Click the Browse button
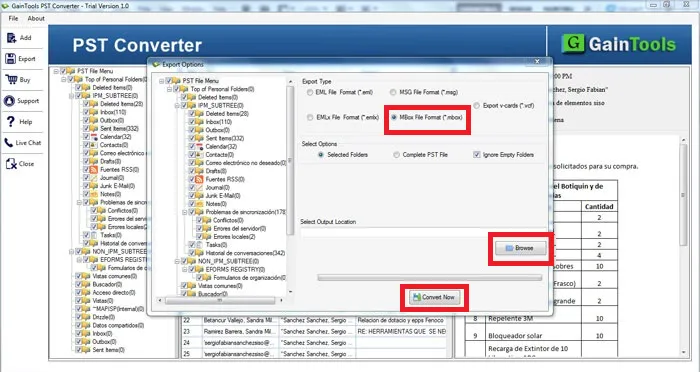This screenshot has width=700, height=372. click(x=521, y=248)
